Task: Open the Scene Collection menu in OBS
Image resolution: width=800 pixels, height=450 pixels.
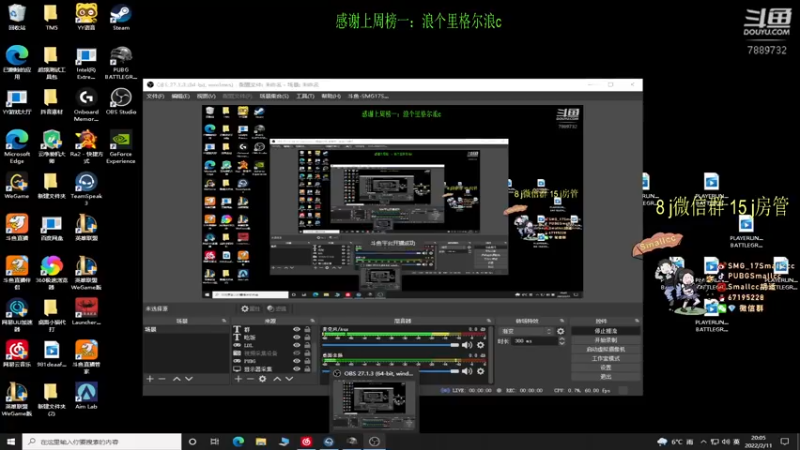Action: tap(274, 96)
